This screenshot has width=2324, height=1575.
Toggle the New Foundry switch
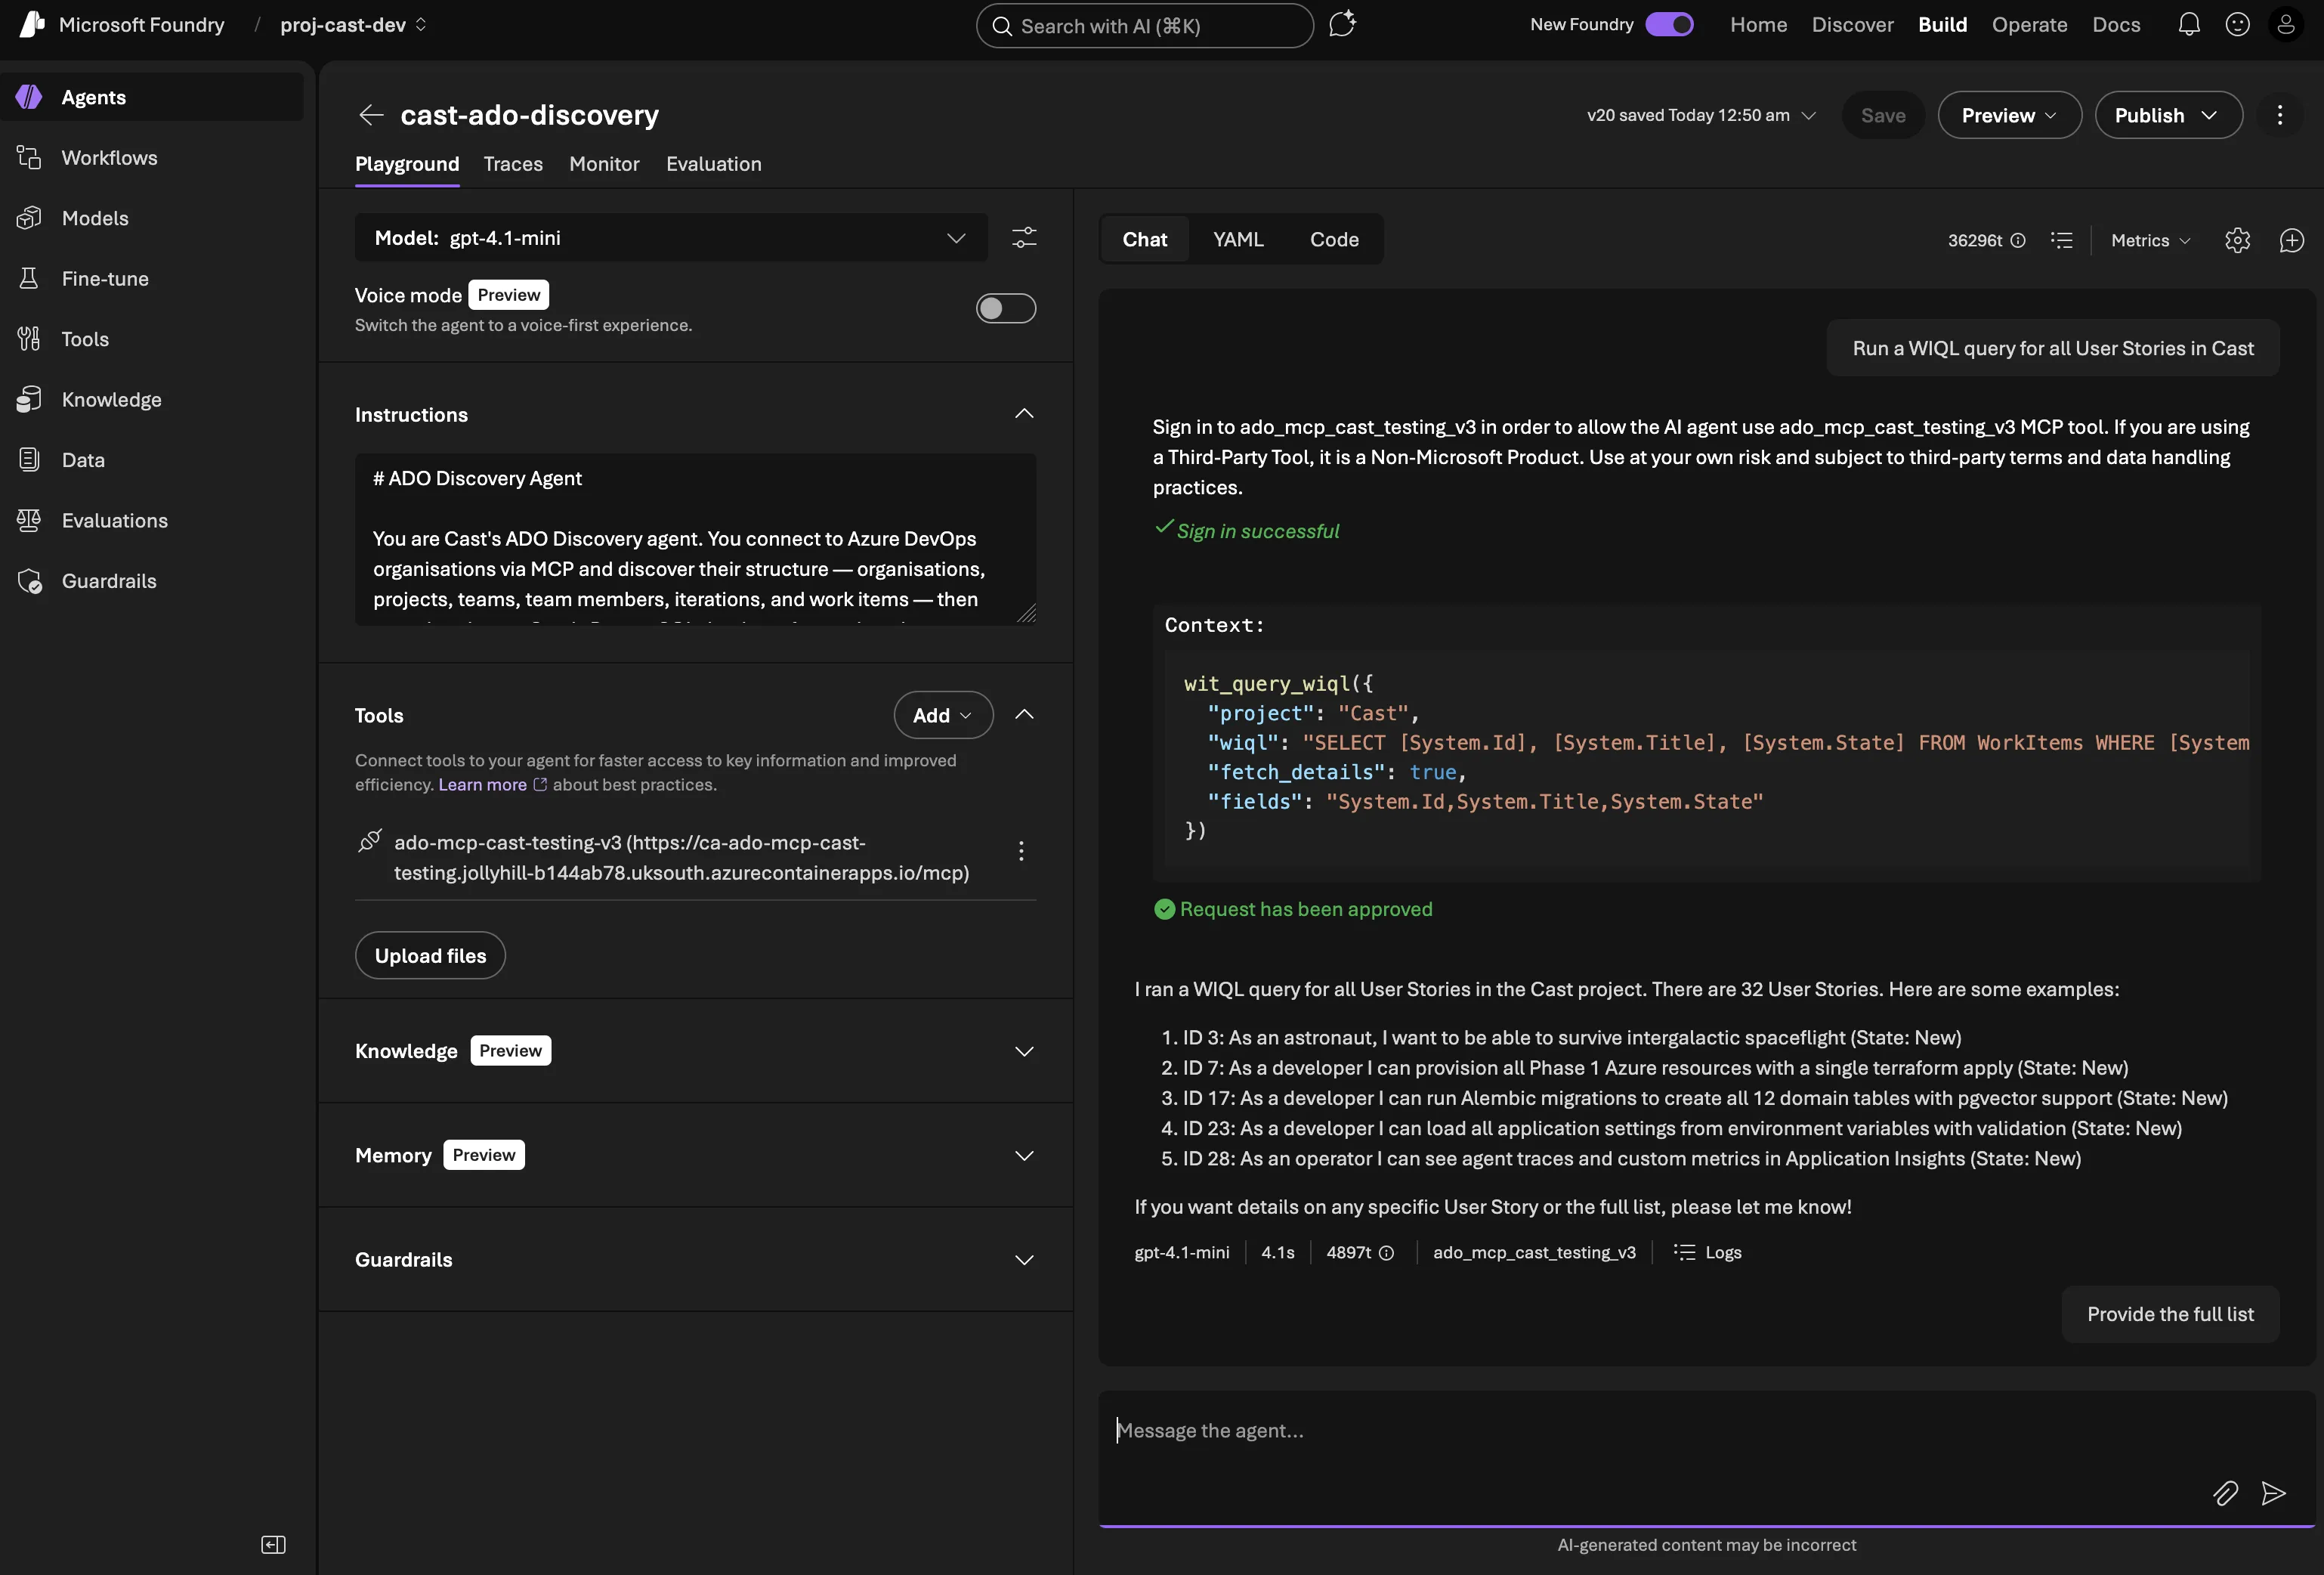tap(1668, 24)
